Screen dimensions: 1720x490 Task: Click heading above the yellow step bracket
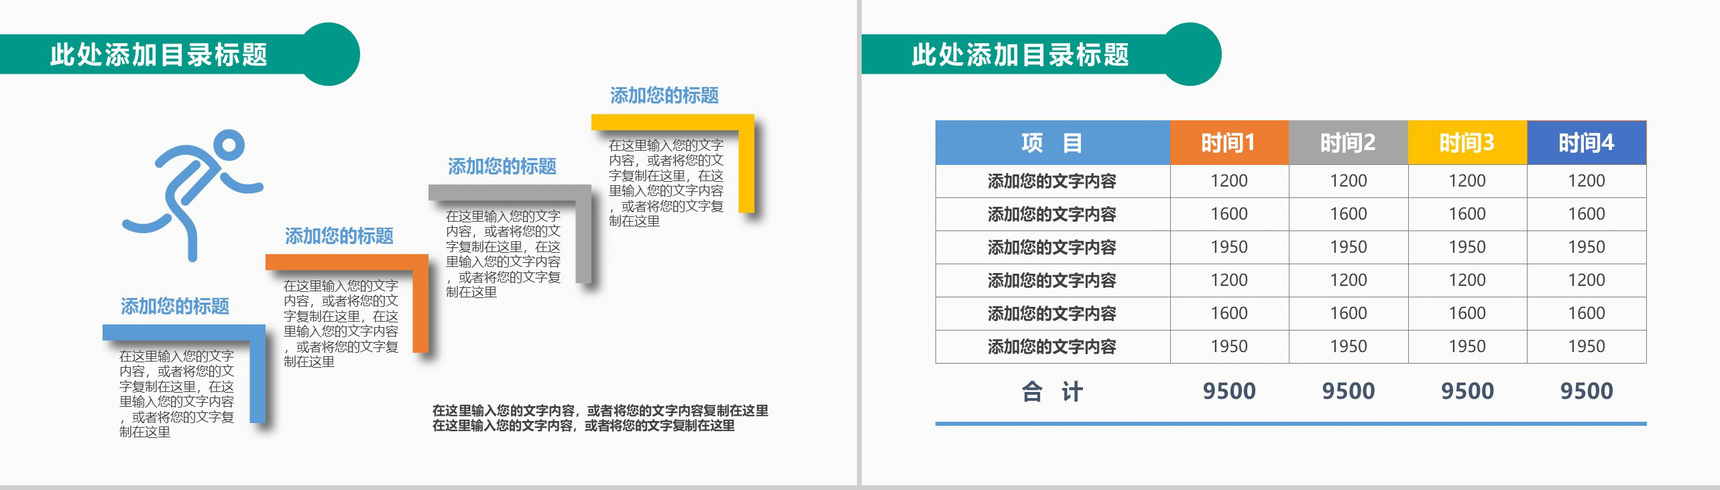(665, 96)
